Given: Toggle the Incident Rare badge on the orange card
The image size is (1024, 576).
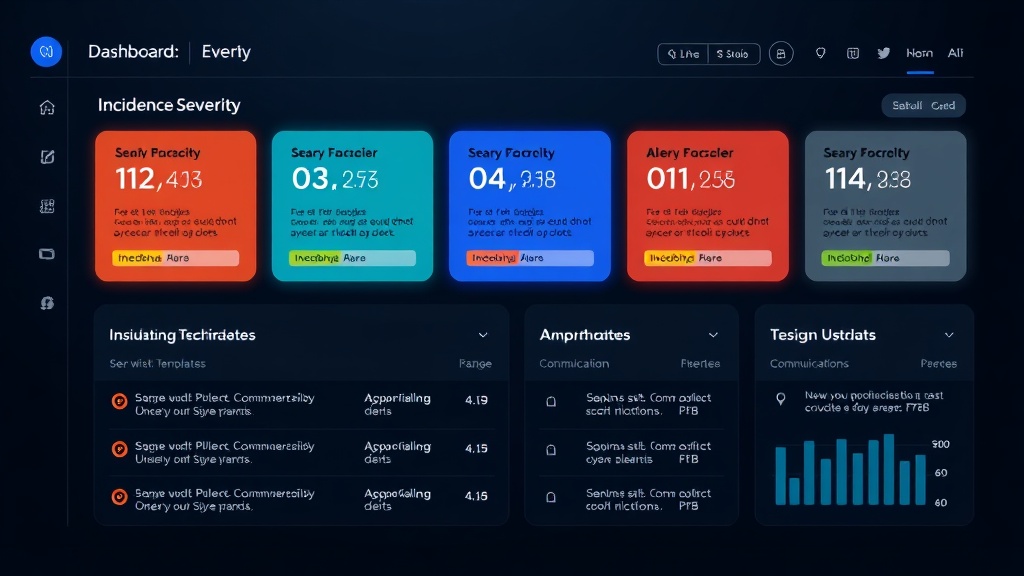Looking at the screenshot, I should coord(176,258).
